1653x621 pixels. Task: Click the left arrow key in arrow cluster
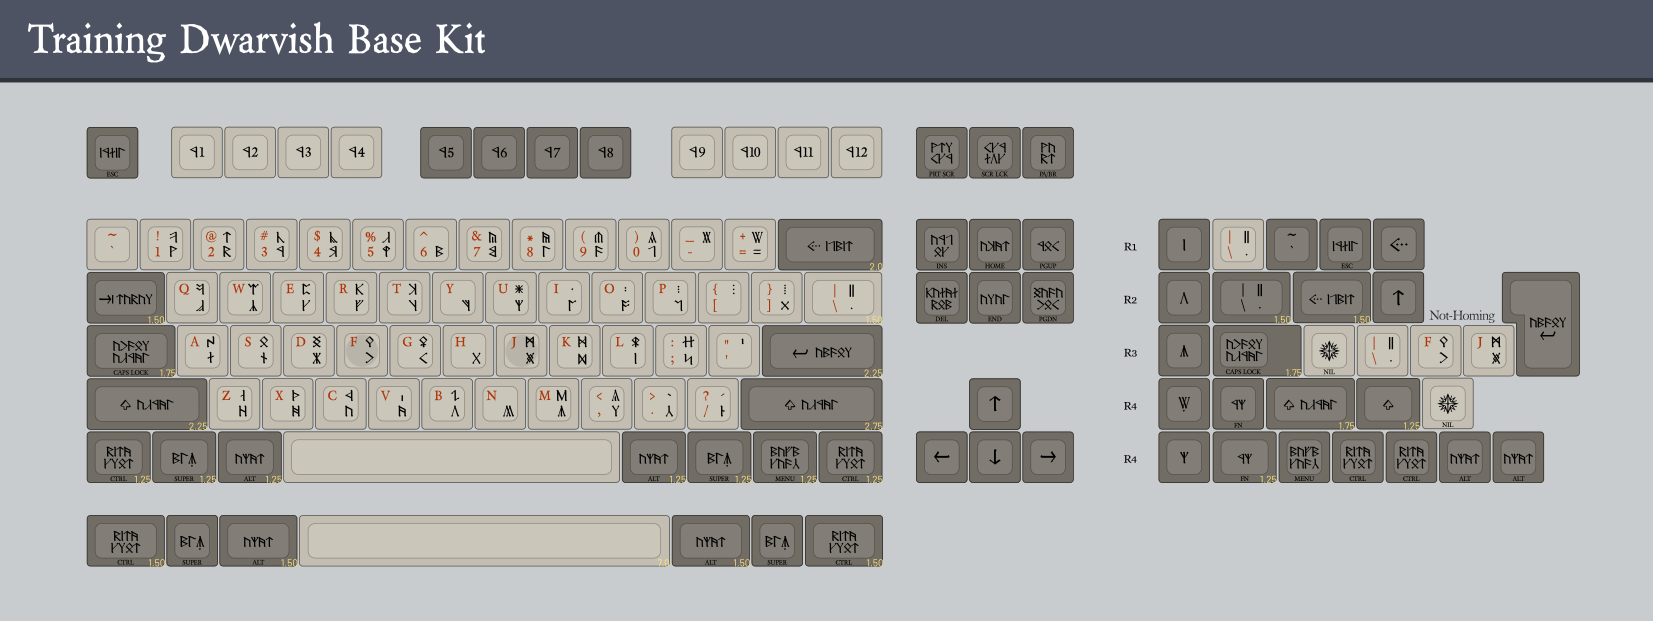tap(941, 457)
